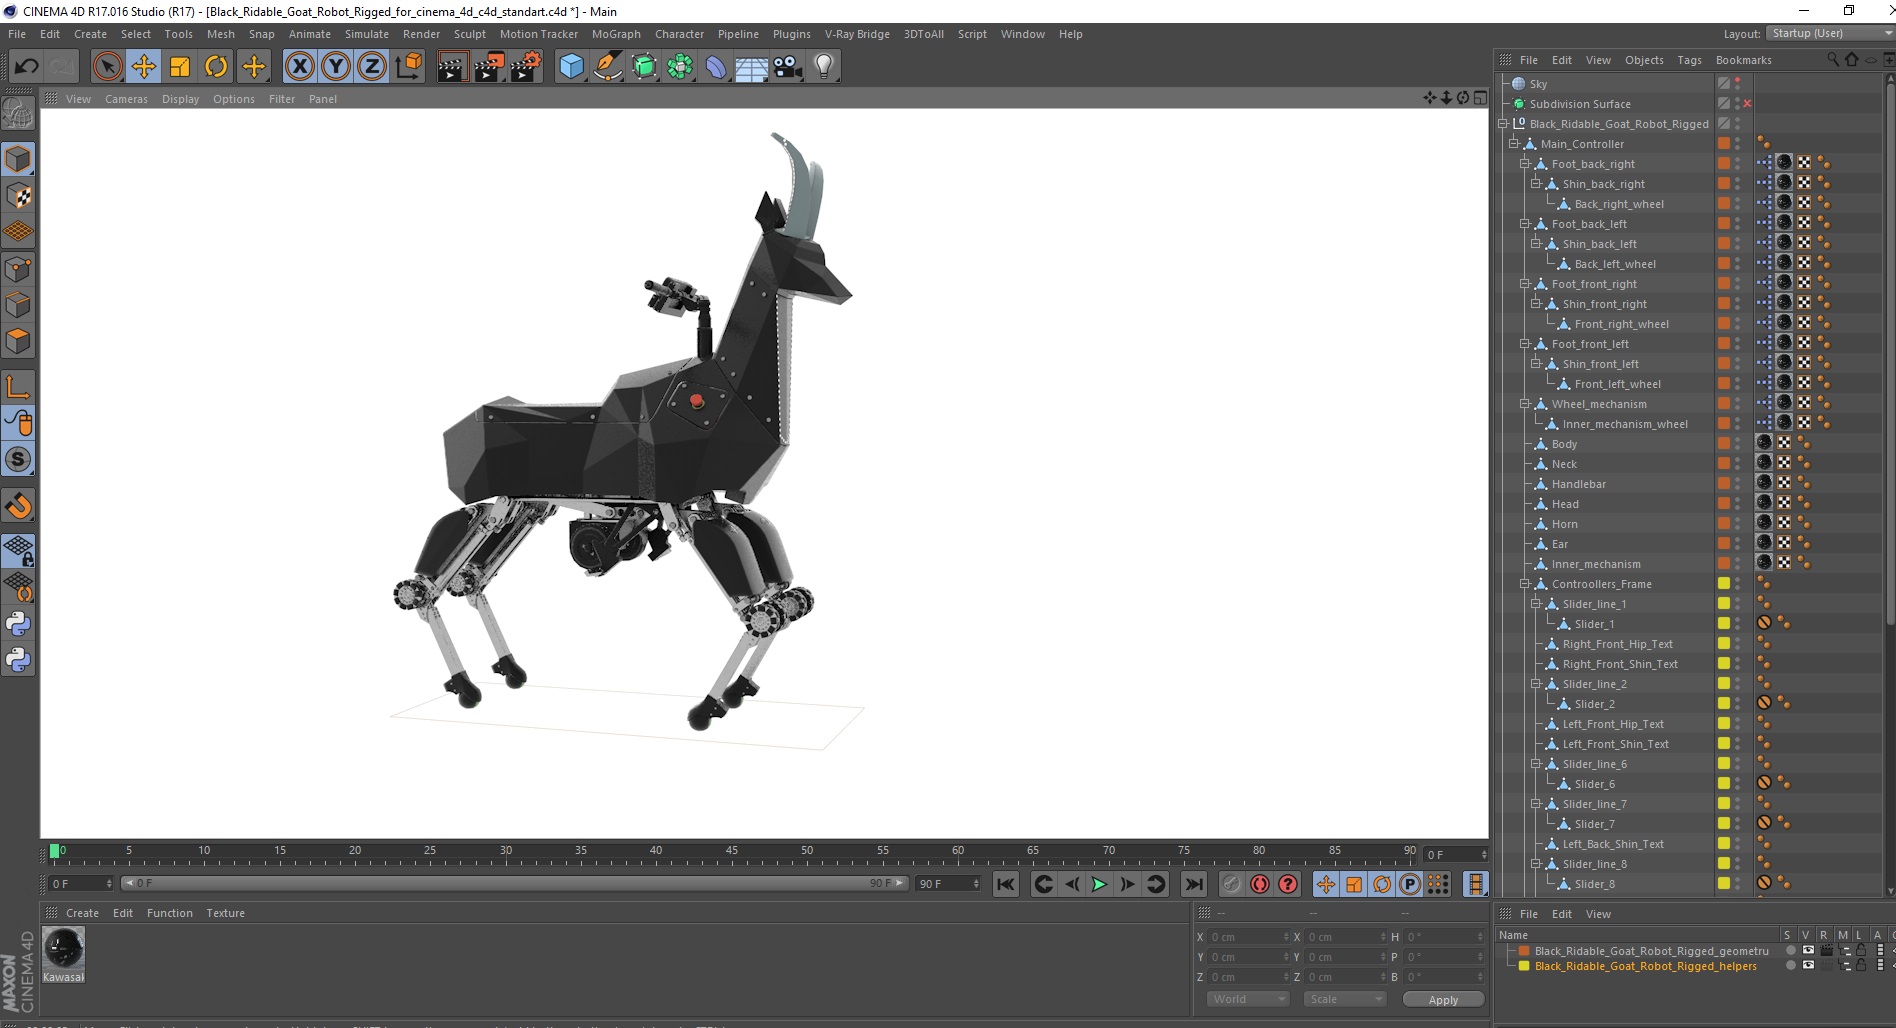Toggle the X axis lock
The height and width of the screenshot is (1028, 1896).
[299, 67]
